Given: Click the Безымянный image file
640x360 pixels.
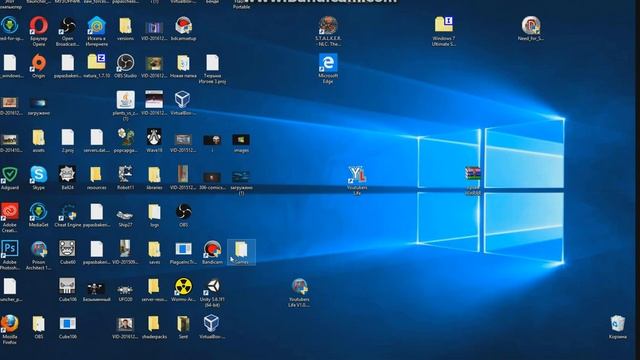Looking at the screenshot, I should (x=96, y=289).
